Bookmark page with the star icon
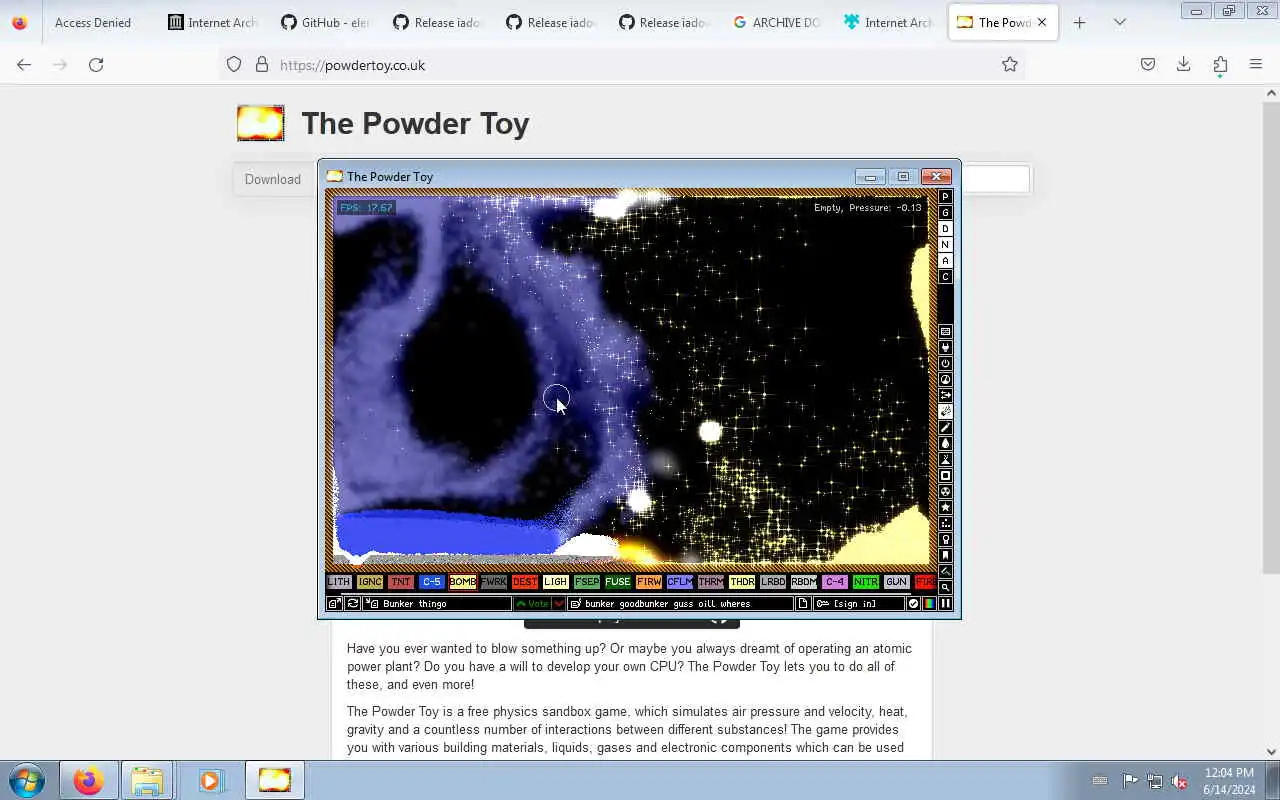The height and width of the screenshot is (800, 1280). 1010,64
